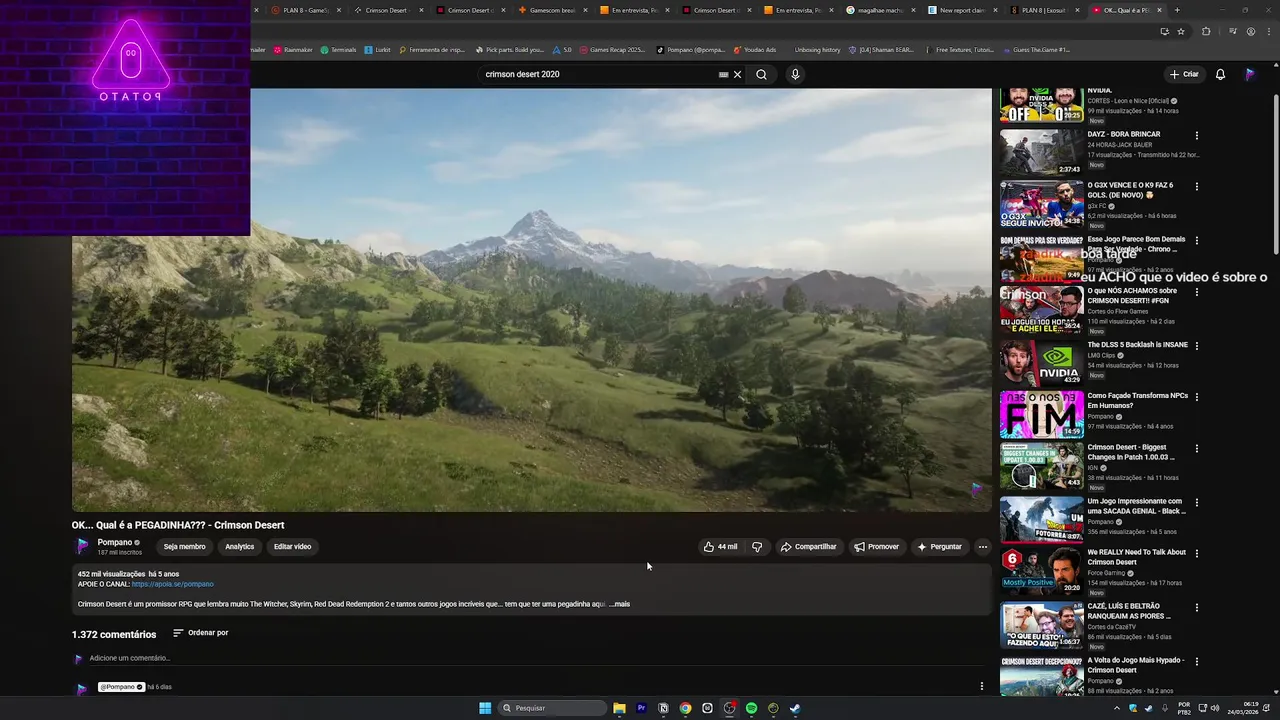The width and height of the screenshot is (1280, 720).
Task: Open Chrome extensions puzzle icon
Action: (1206, 31)
